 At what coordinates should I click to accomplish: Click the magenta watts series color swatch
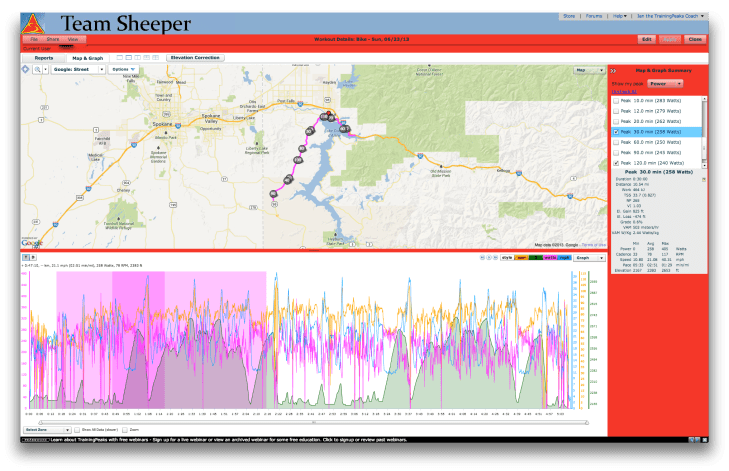coord(550,258)
